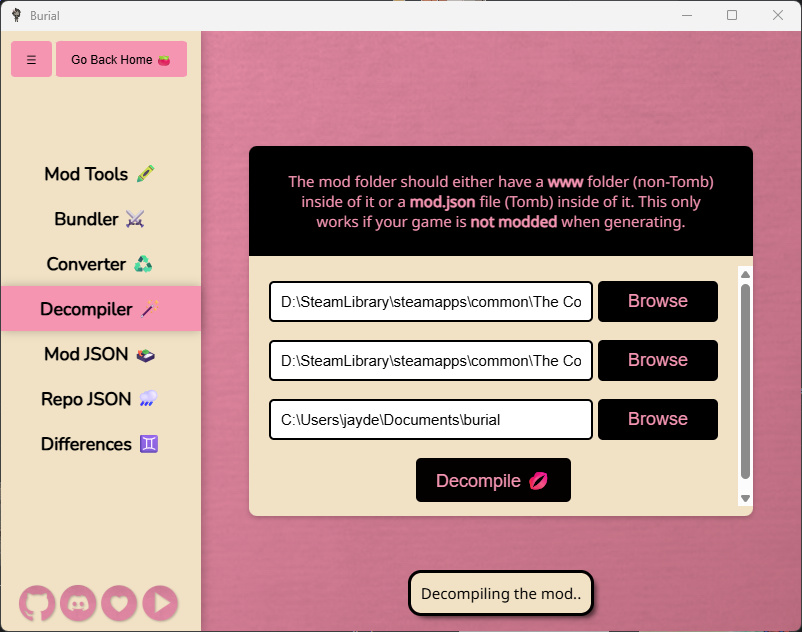Open the Differences tool
The height and width of the screenshot is (632, 802).
(x=100, y=444)
